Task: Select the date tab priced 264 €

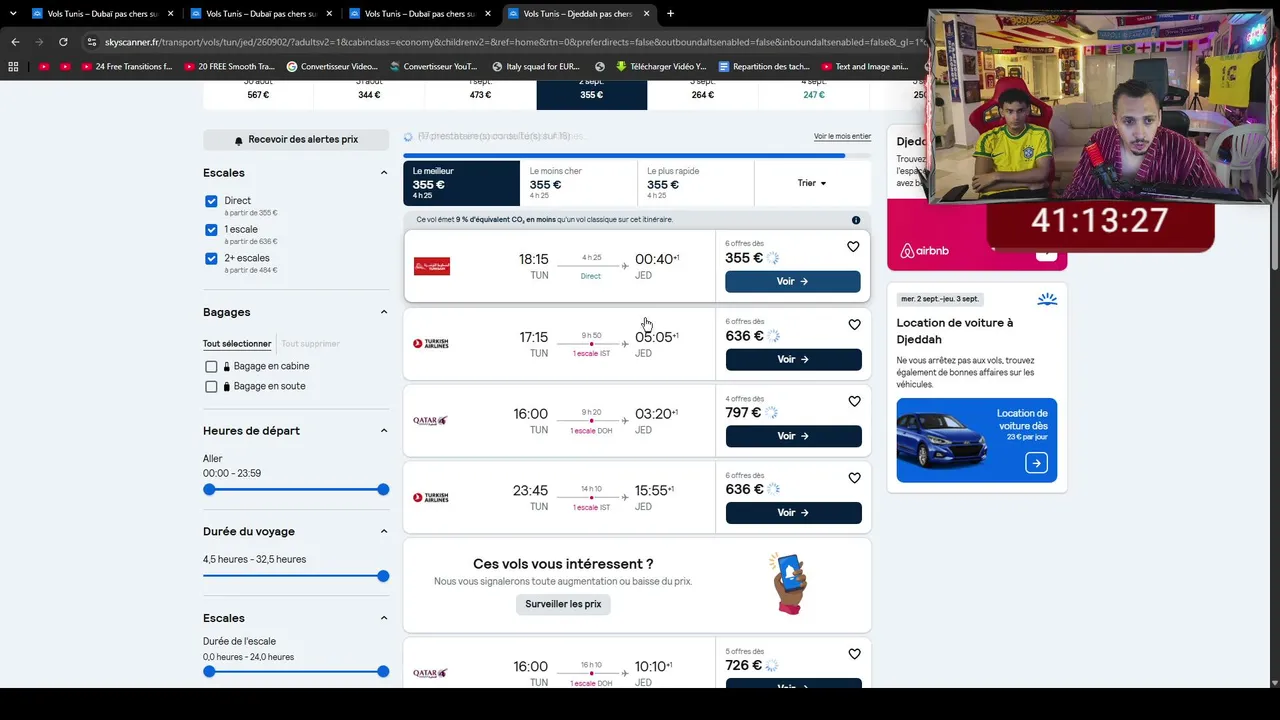Action: [703, 94]
